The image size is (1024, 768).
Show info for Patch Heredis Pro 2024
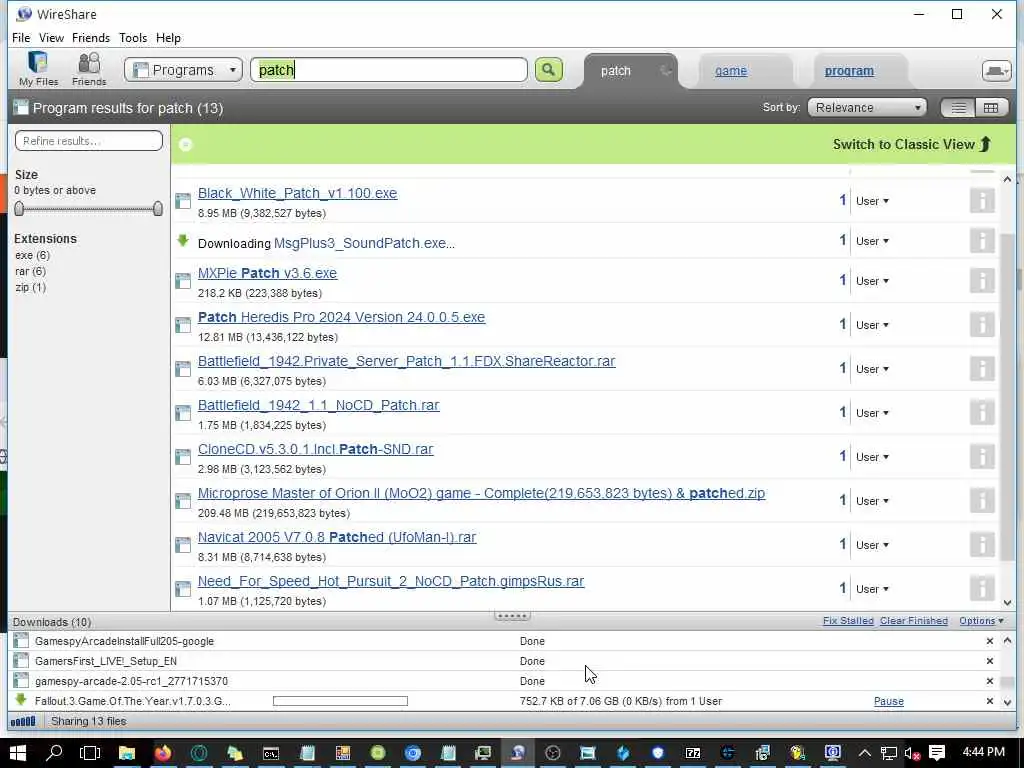[x=982, y=325]
